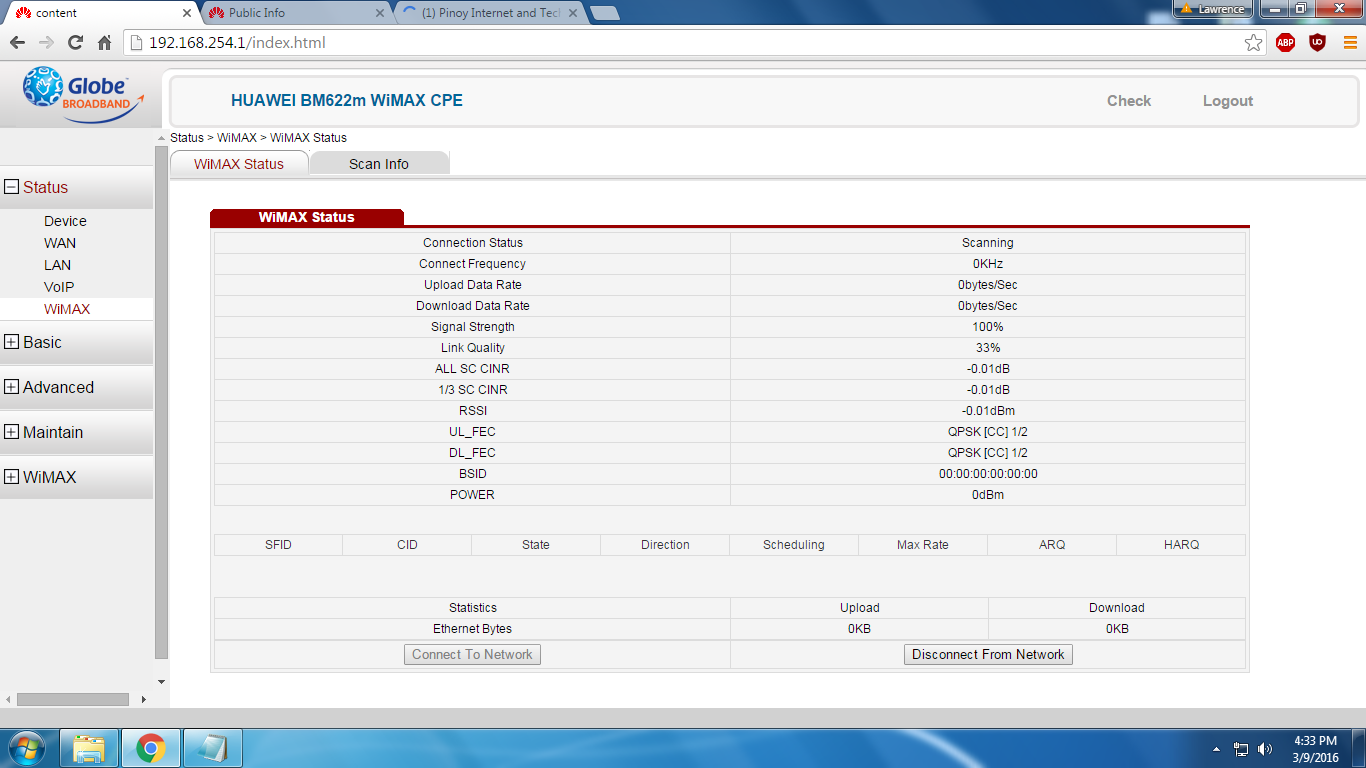Screen dimensions: 1366x768
Task: Open the network tray icon
Action: 1241,749
